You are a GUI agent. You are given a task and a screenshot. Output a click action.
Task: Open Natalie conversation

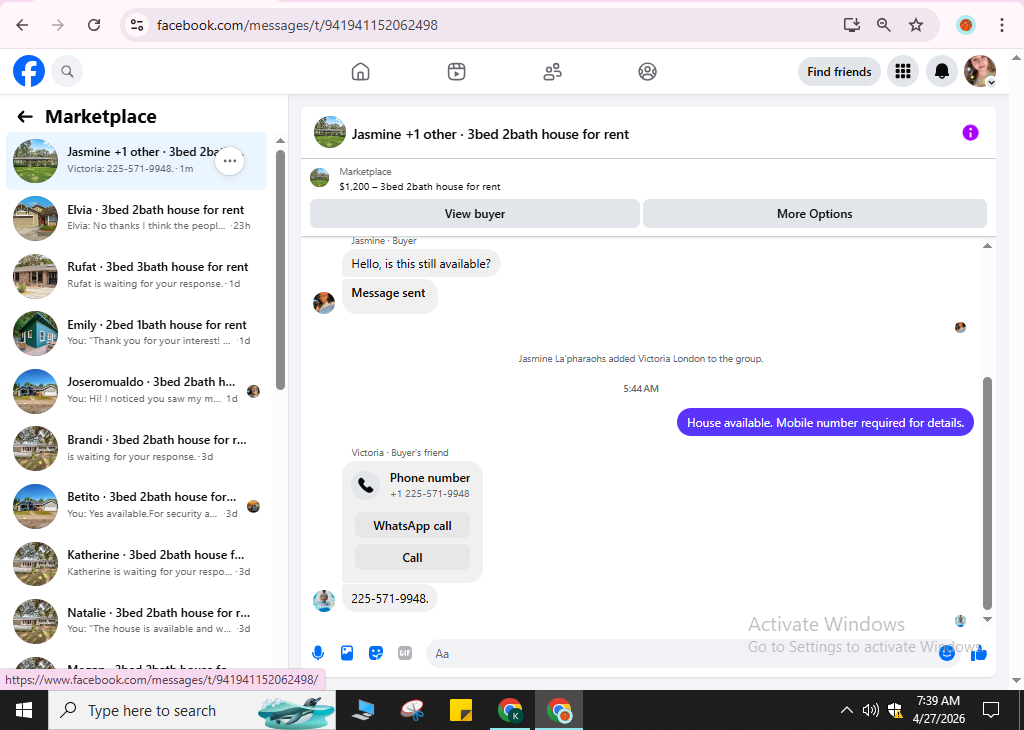click(136, 620)
